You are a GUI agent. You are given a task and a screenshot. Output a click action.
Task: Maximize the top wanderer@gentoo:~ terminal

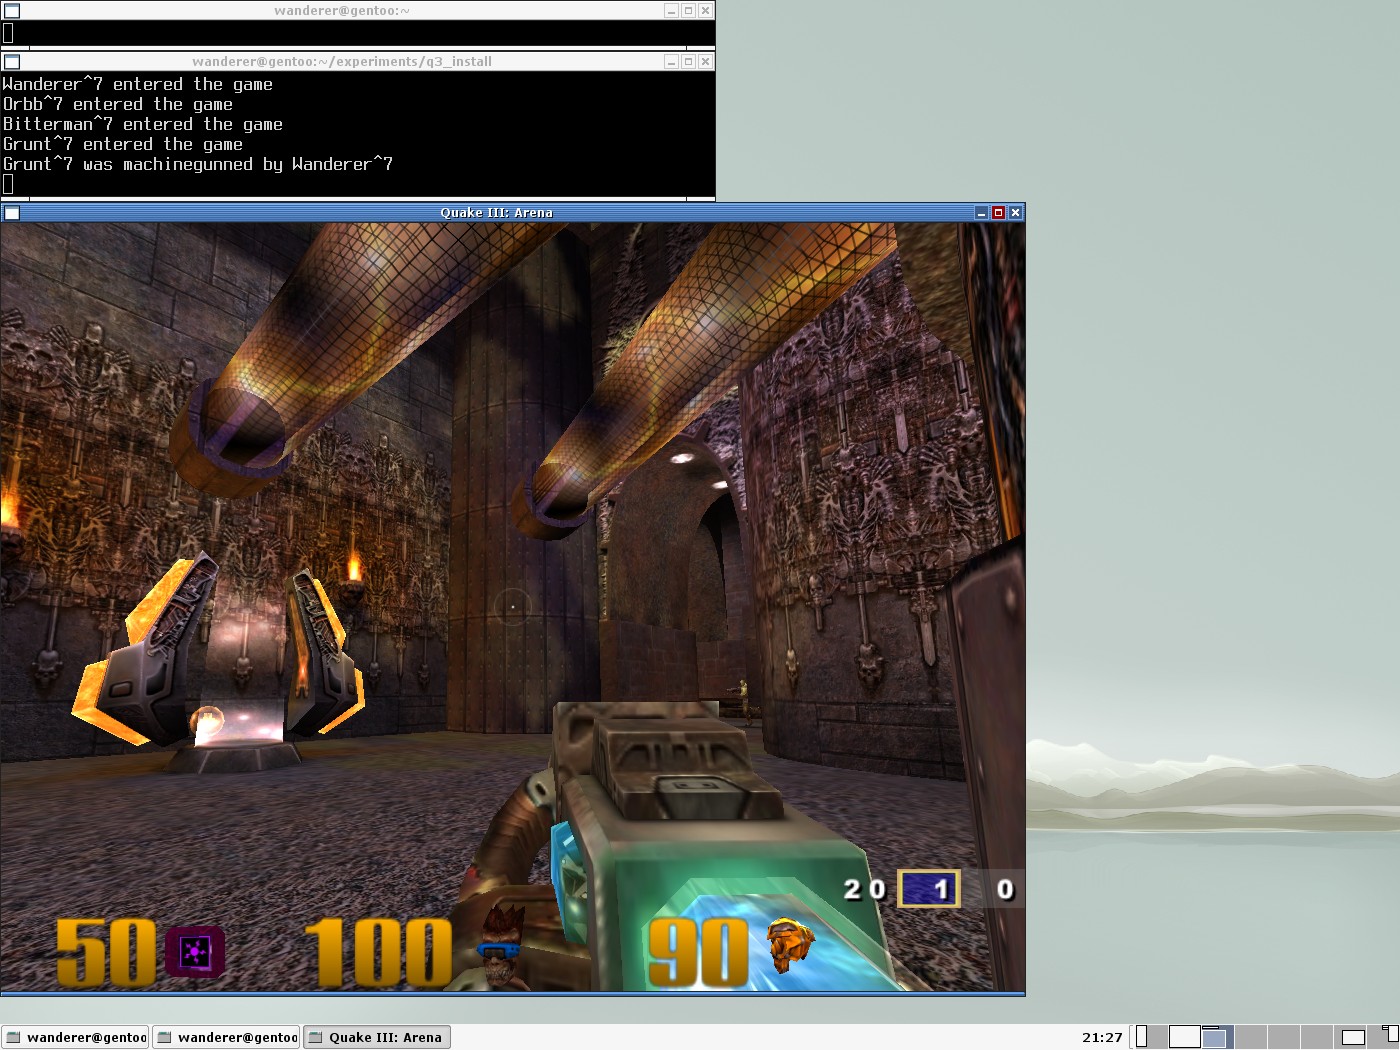pos(688,11)
